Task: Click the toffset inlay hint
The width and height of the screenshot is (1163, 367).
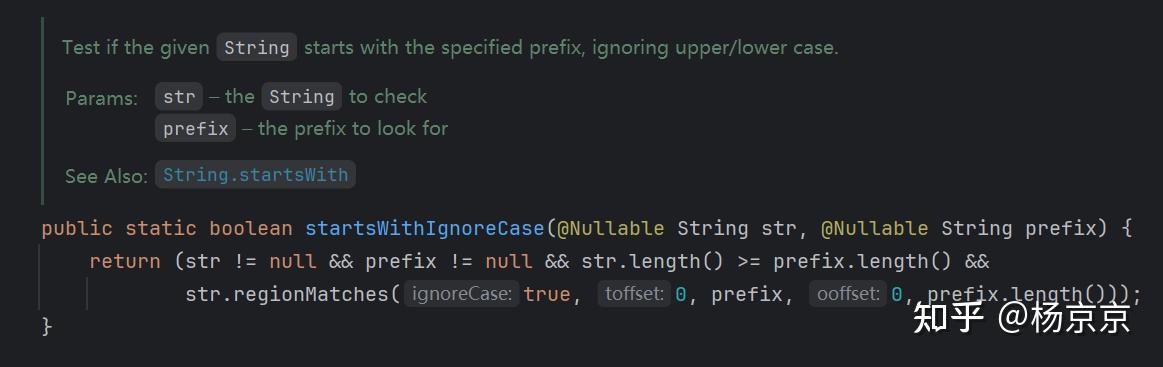Action: [634, 294]
